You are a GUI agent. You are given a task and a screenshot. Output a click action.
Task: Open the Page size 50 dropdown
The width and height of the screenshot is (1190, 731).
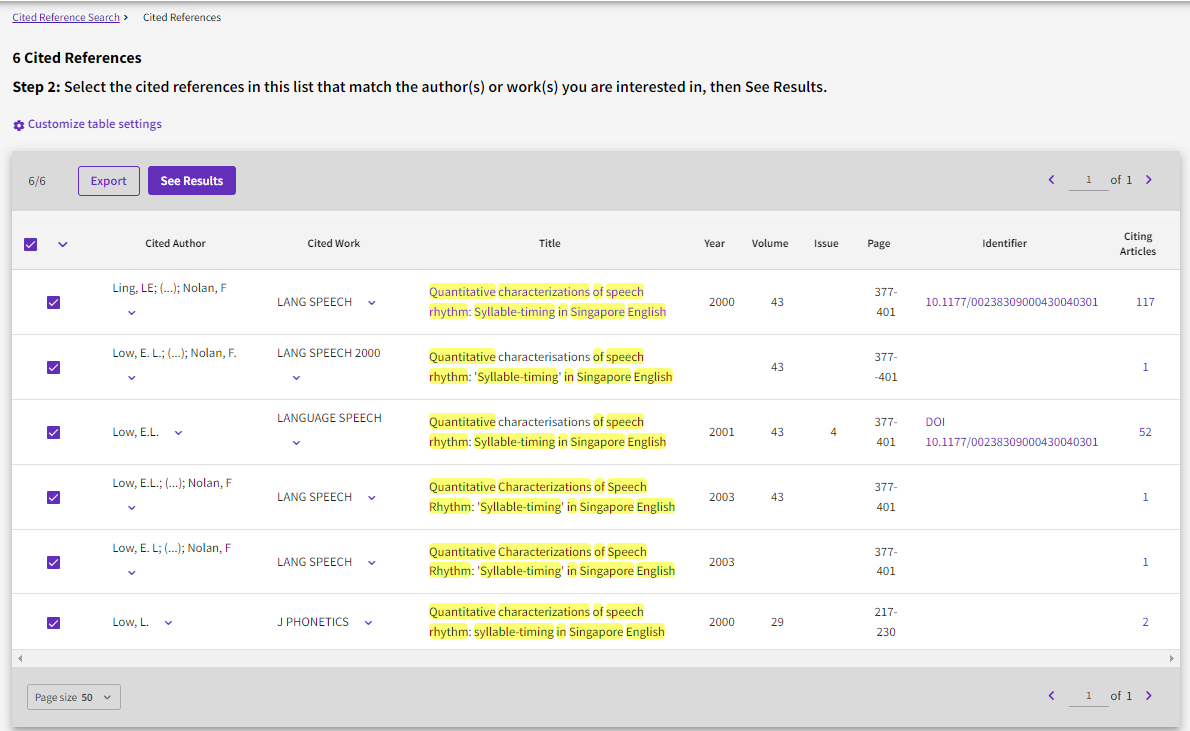pyautogui.click(x=74, y=697)
